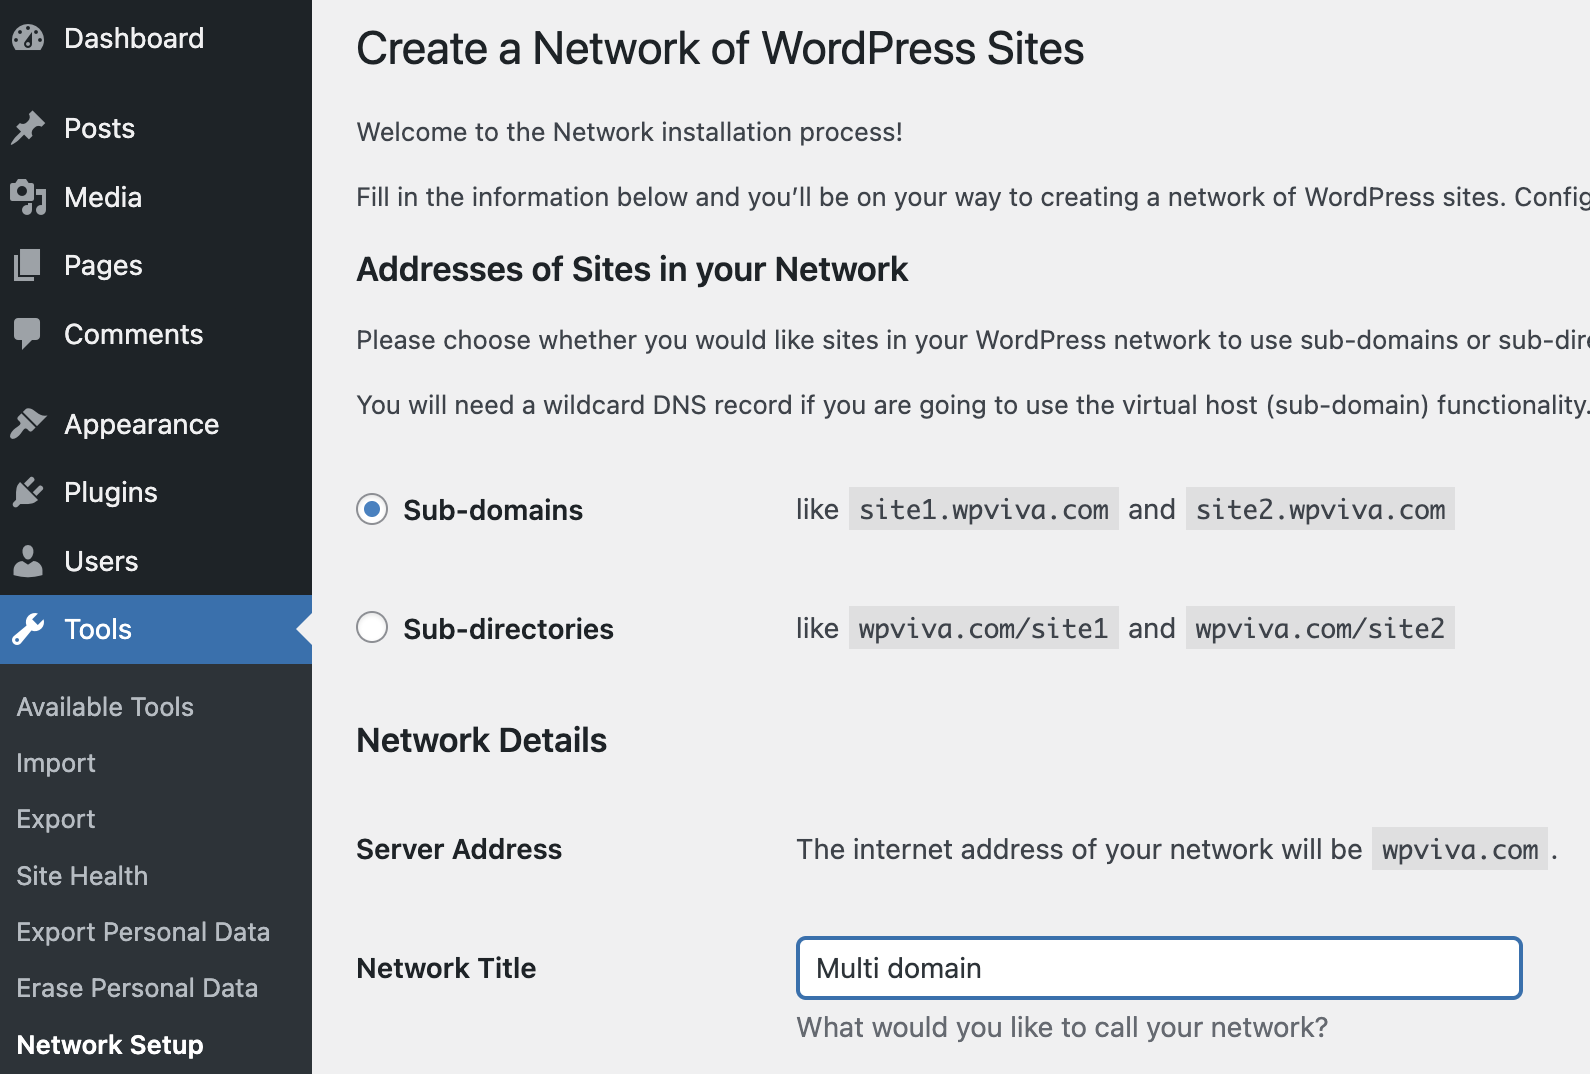This screenshot has width=1590, height=1074.
Task: Open the Site Health submenu link
Action: click(82, 876)
